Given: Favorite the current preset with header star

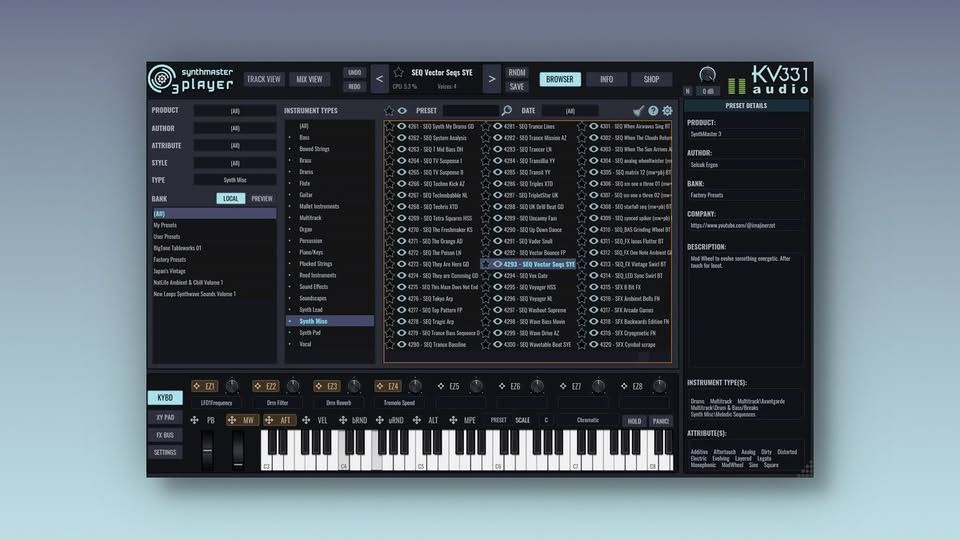Looking at the screenshot, I should 399,72.
